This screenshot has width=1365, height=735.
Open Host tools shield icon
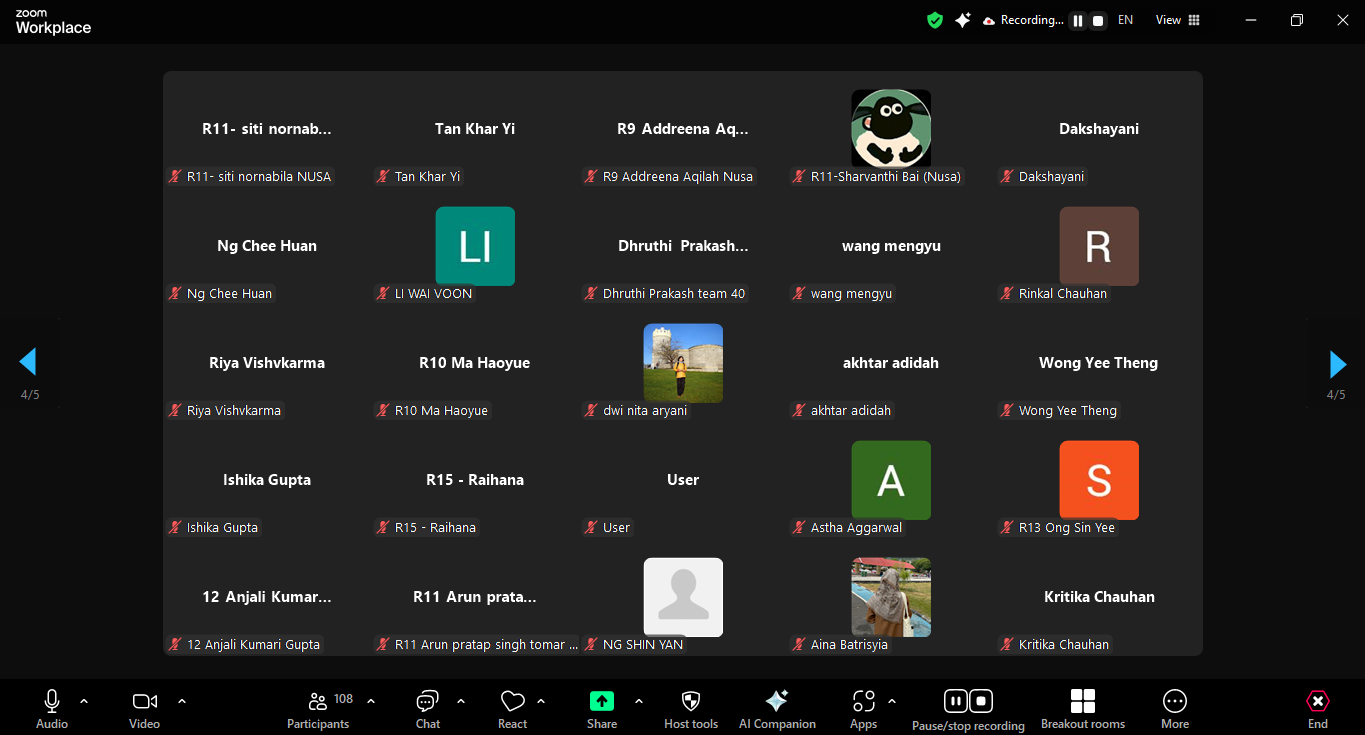point(691,701)
